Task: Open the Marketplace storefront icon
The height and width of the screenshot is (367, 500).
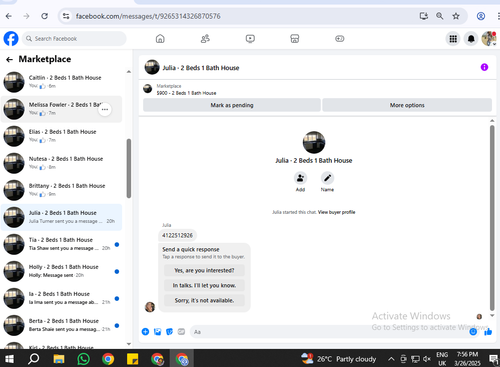Action: tap(295, 39)
